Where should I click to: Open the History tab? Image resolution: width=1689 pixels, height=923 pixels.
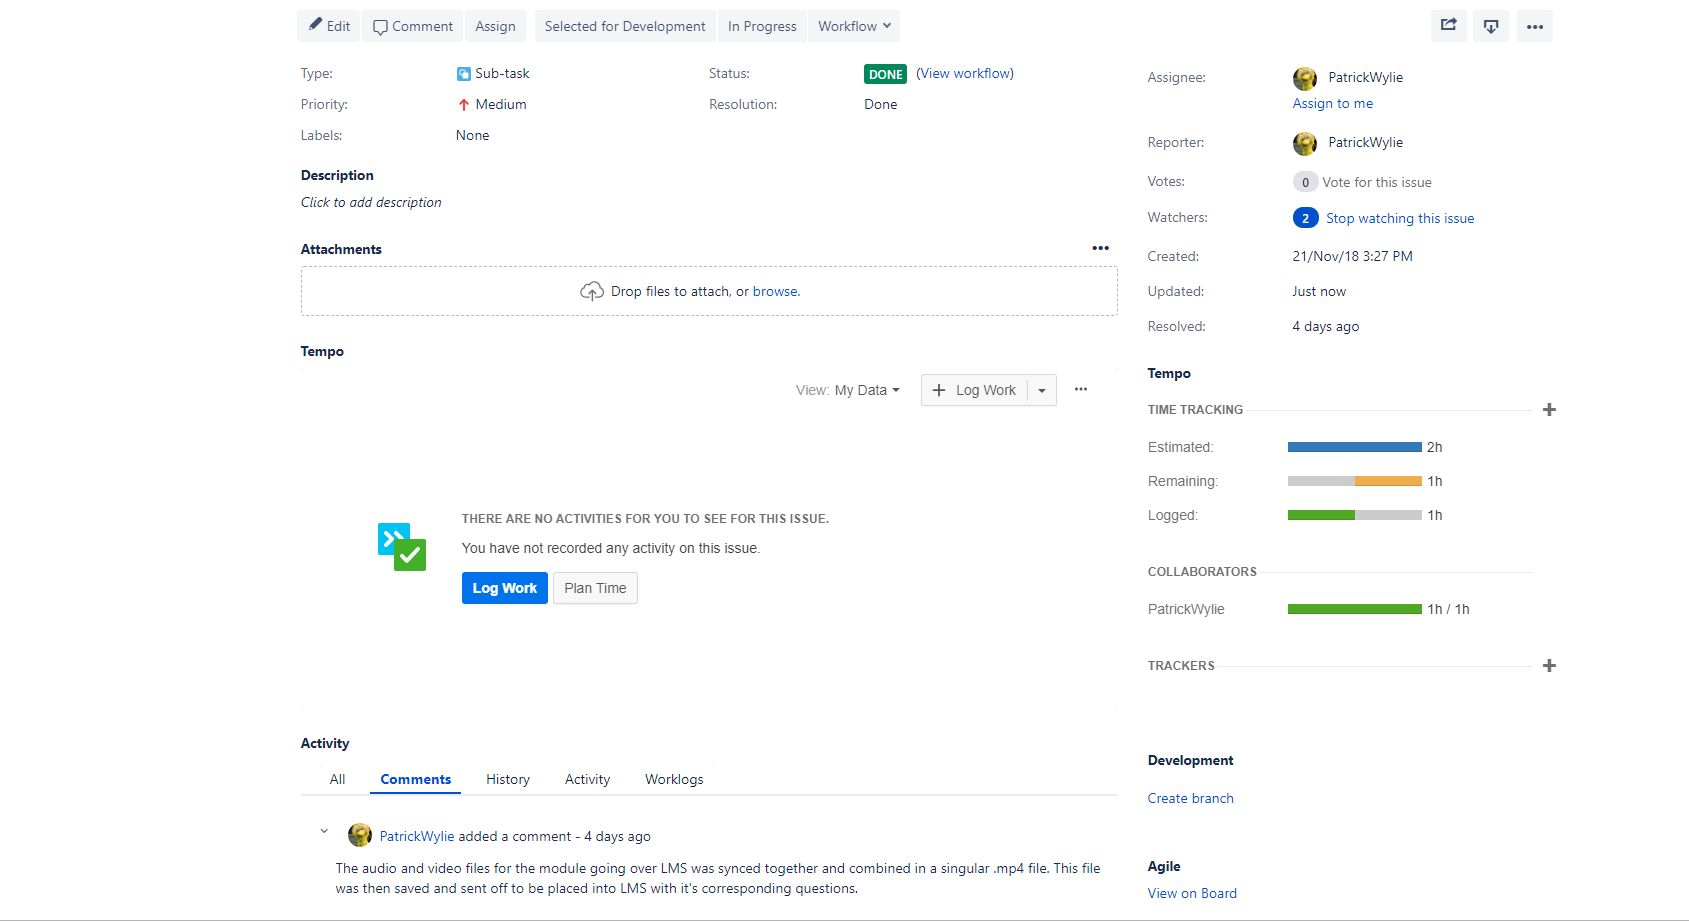tap(508, 780)
